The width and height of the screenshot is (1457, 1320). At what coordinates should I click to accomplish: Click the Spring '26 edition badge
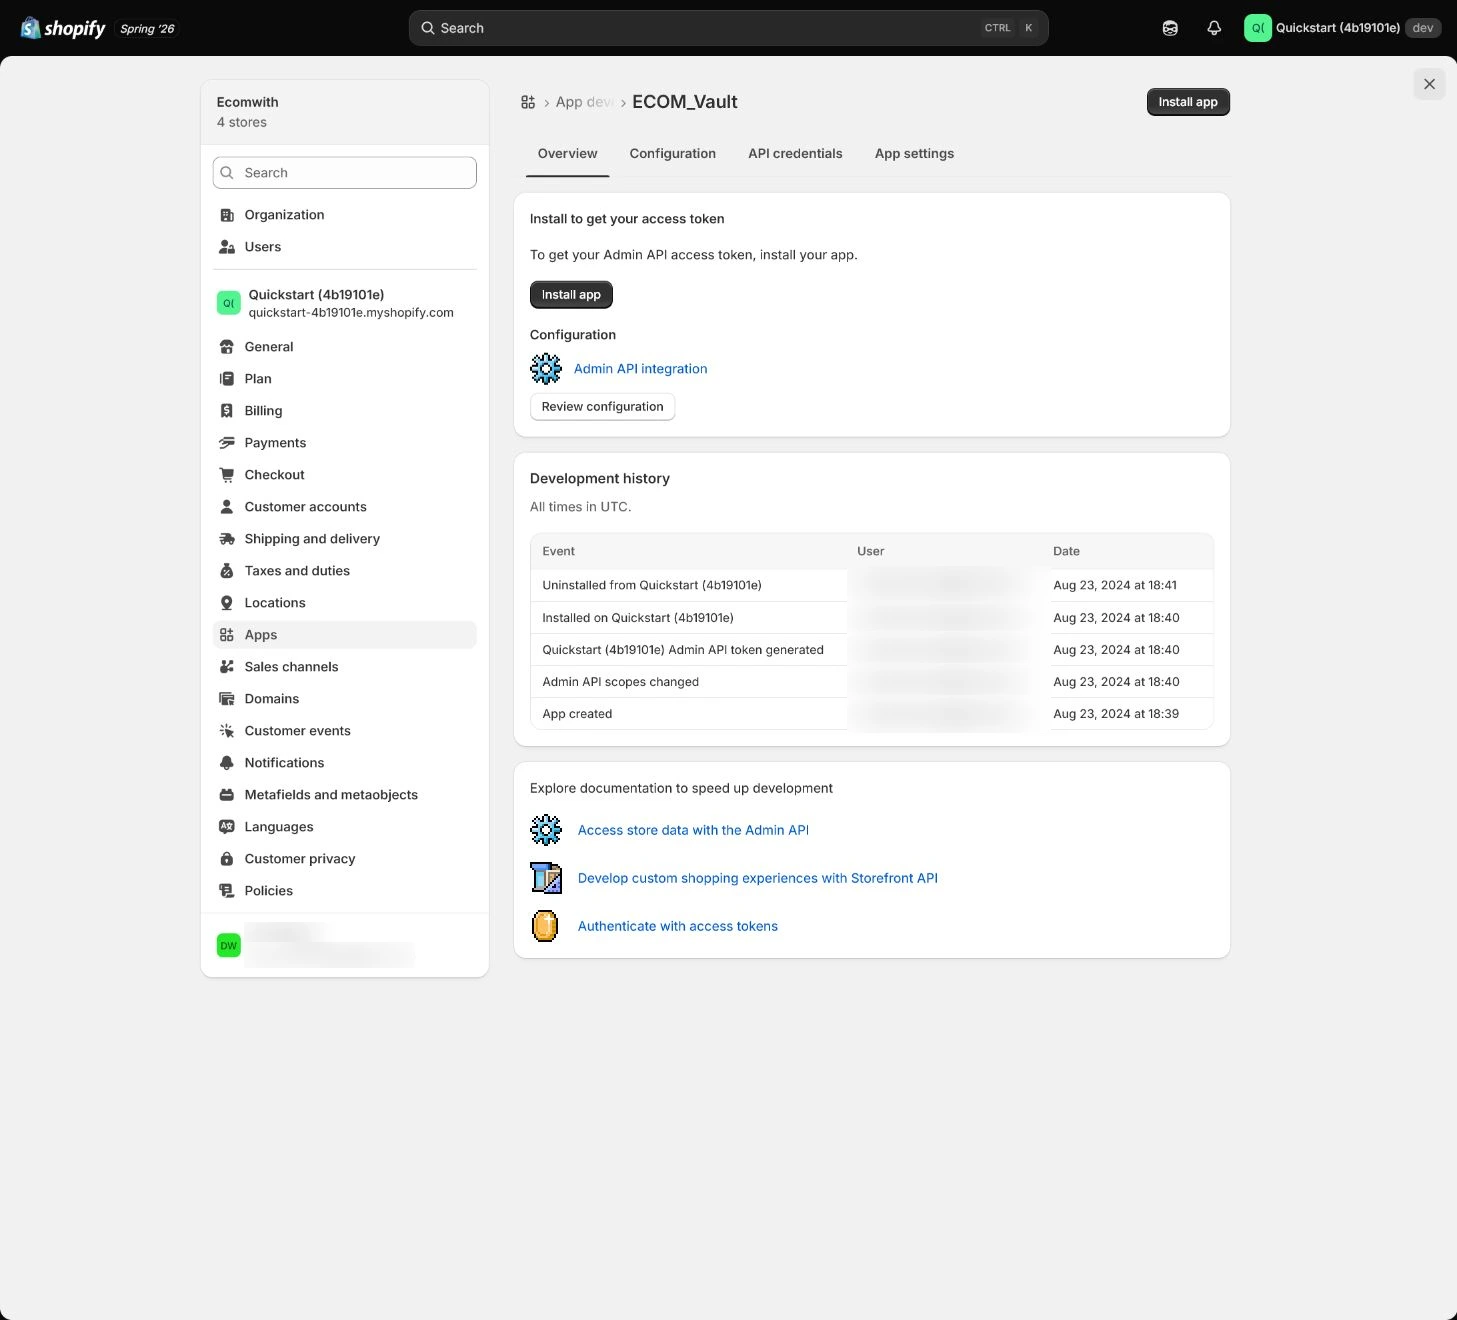[147, 29]
